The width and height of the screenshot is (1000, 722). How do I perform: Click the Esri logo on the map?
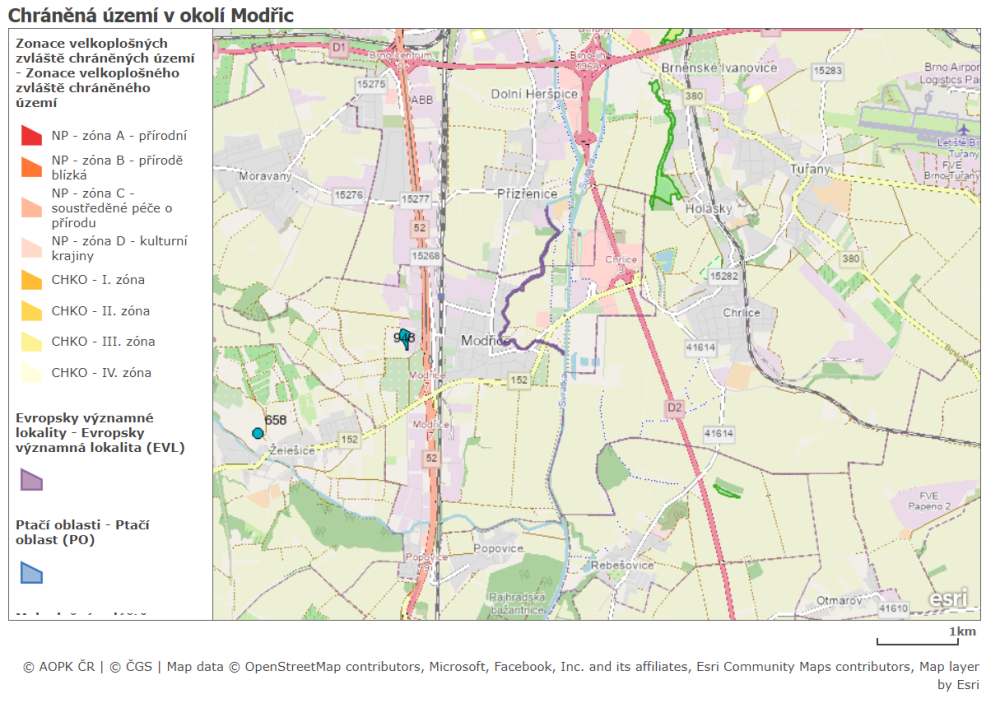948,598
